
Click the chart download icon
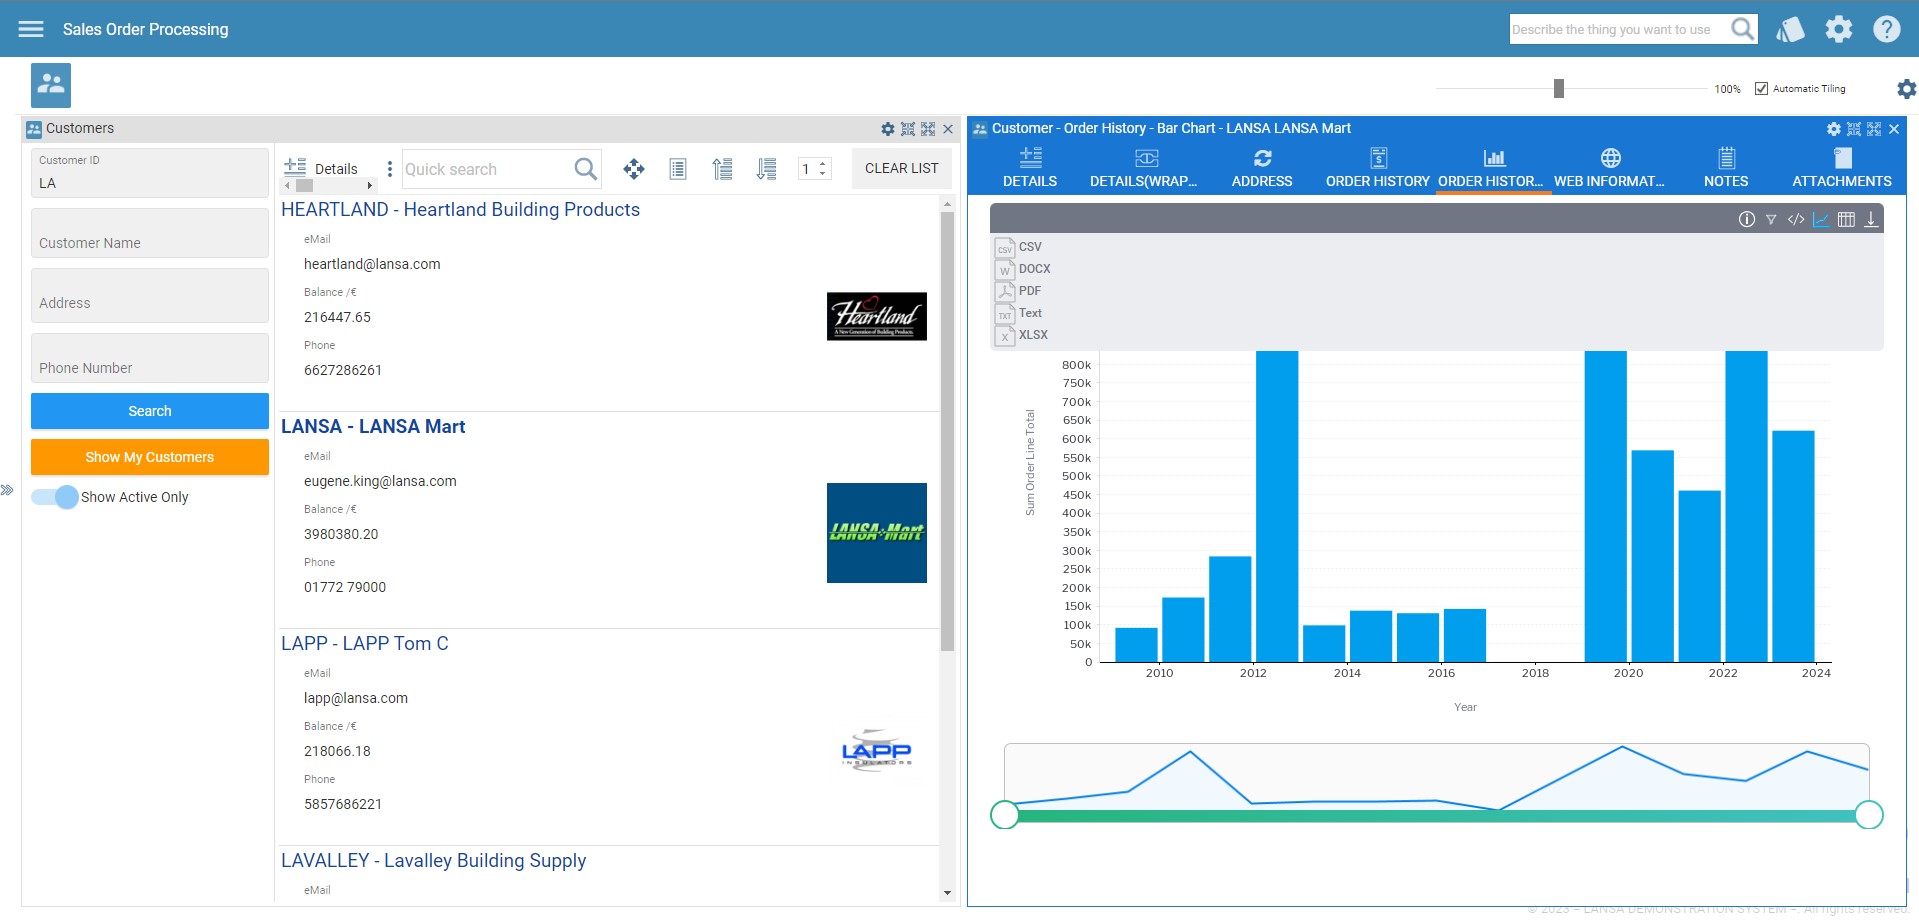click(1870, 218)
